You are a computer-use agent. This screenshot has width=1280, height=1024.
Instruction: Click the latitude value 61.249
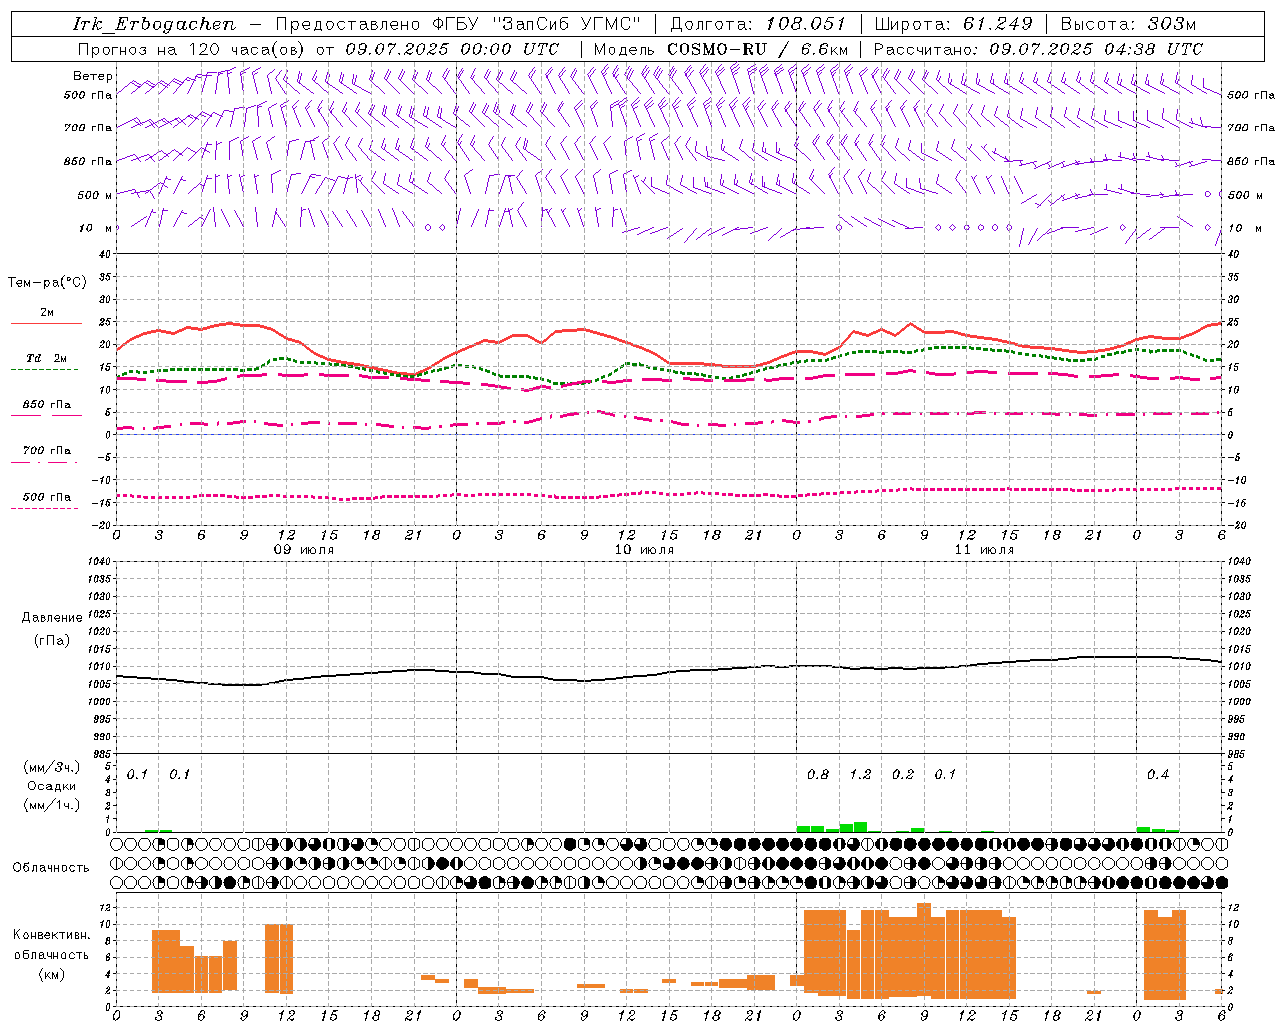(x=997, y=24)
